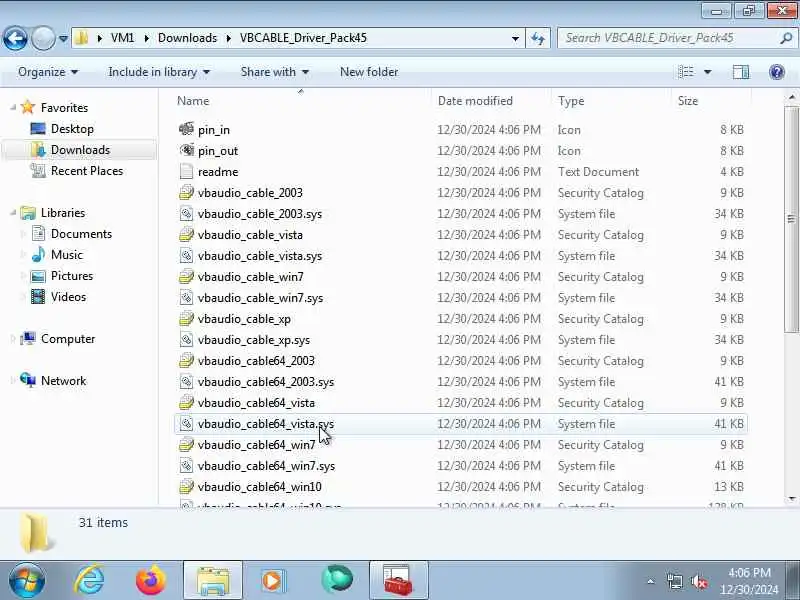Click the Change your view icon

[x=686, y=72]
